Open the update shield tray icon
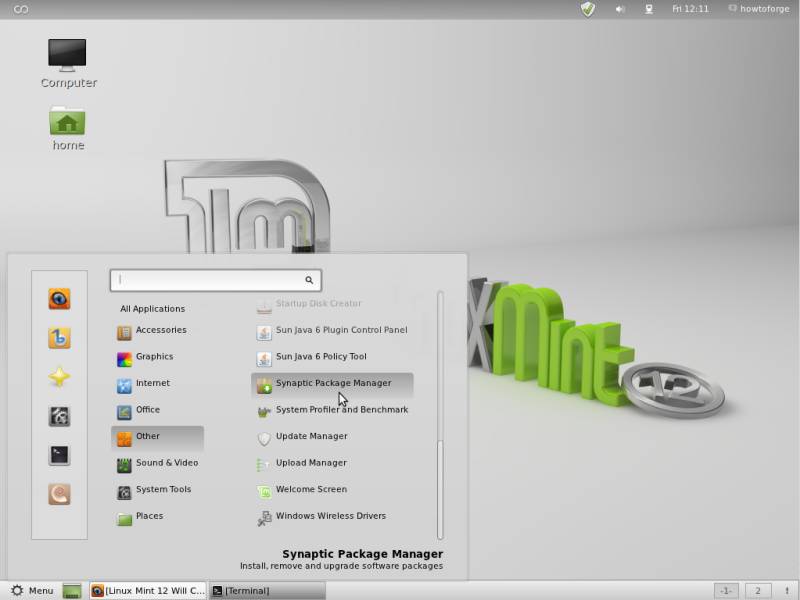Screen dimensions: 800x600 [x=588, y=9]
